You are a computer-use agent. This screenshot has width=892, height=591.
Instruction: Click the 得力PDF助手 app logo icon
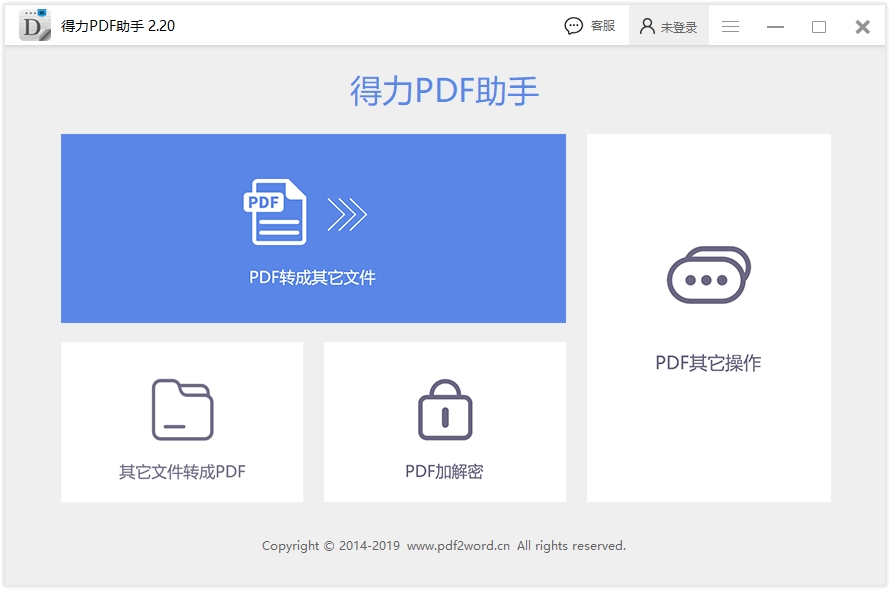click(35, 25)
